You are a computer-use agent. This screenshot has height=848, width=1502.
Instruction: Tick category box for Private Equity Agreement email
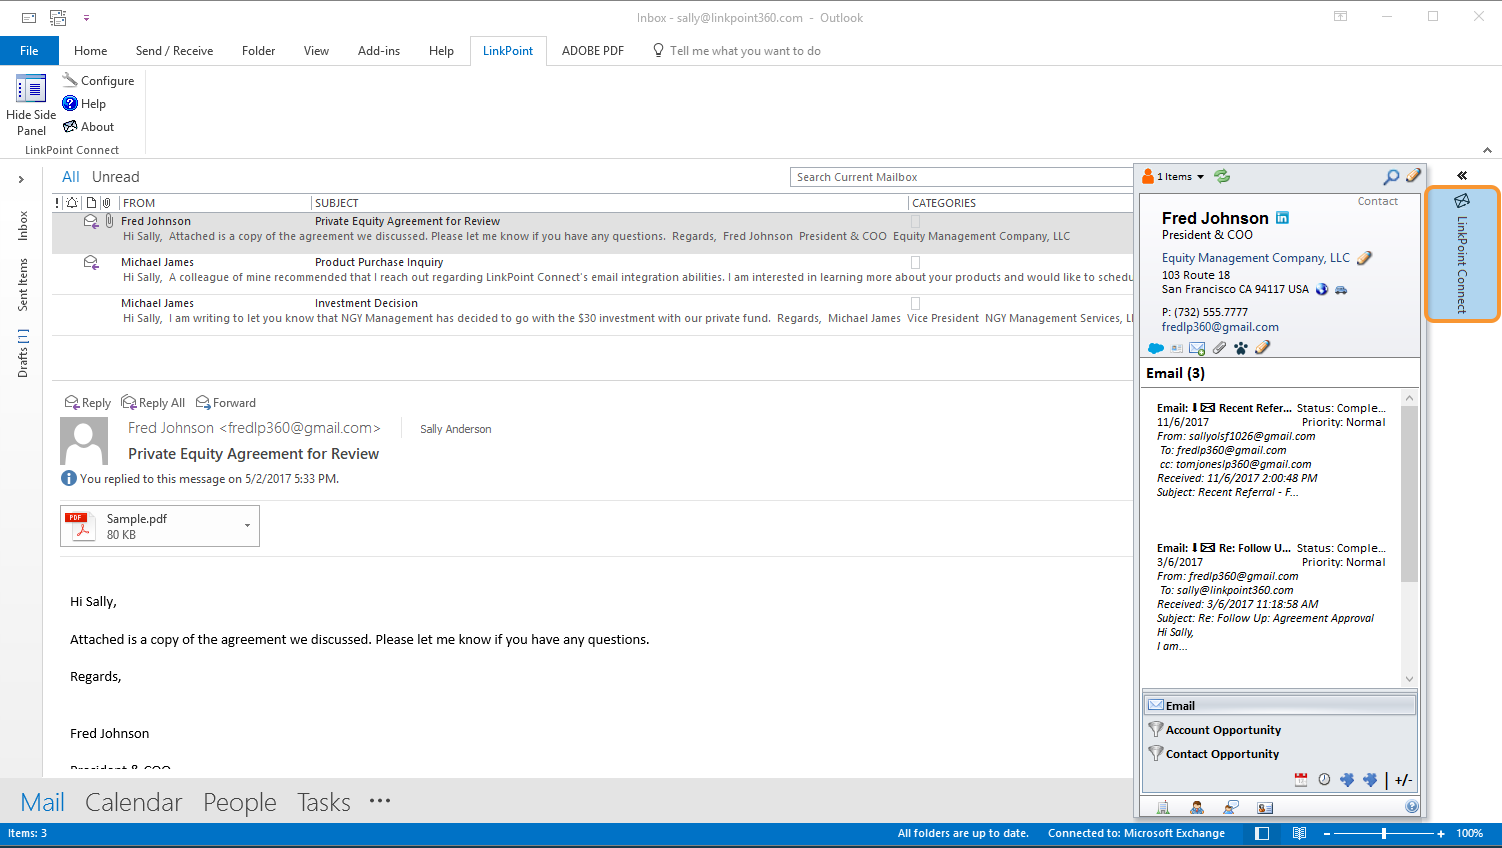(915, 222)
